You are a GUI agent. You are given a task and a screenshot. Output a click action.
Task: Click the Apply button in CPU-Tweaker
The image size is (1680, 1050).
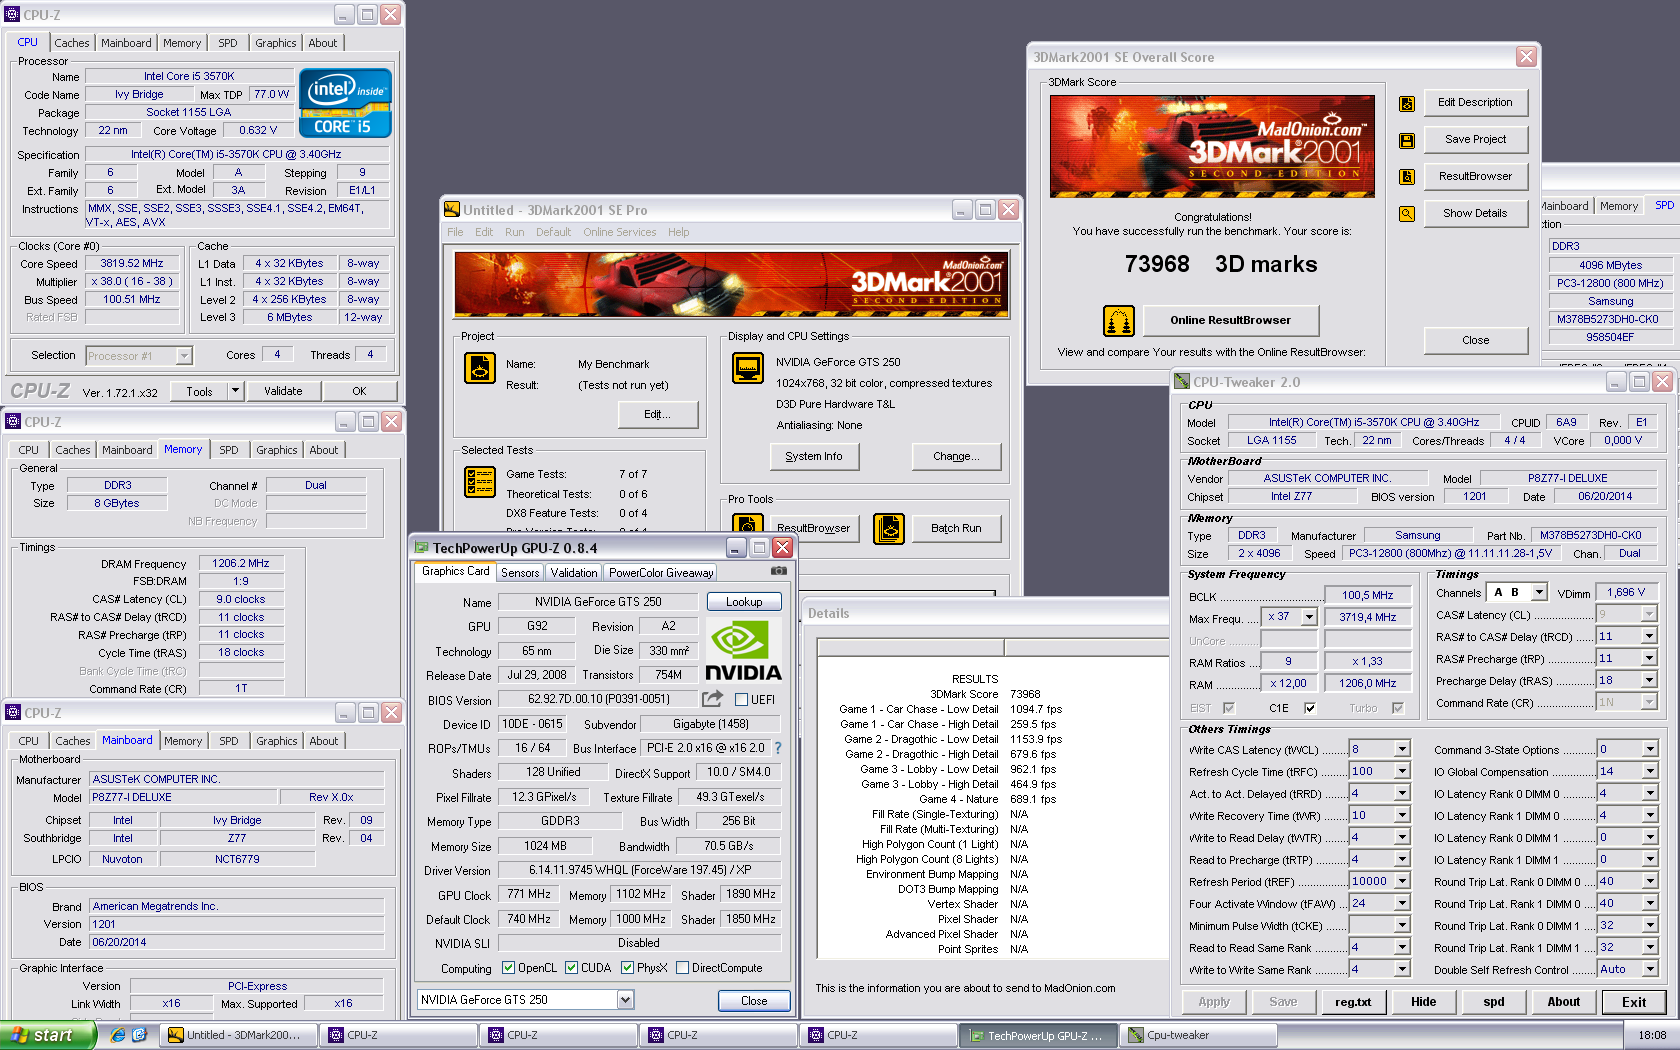(x=1214, y=1002)
